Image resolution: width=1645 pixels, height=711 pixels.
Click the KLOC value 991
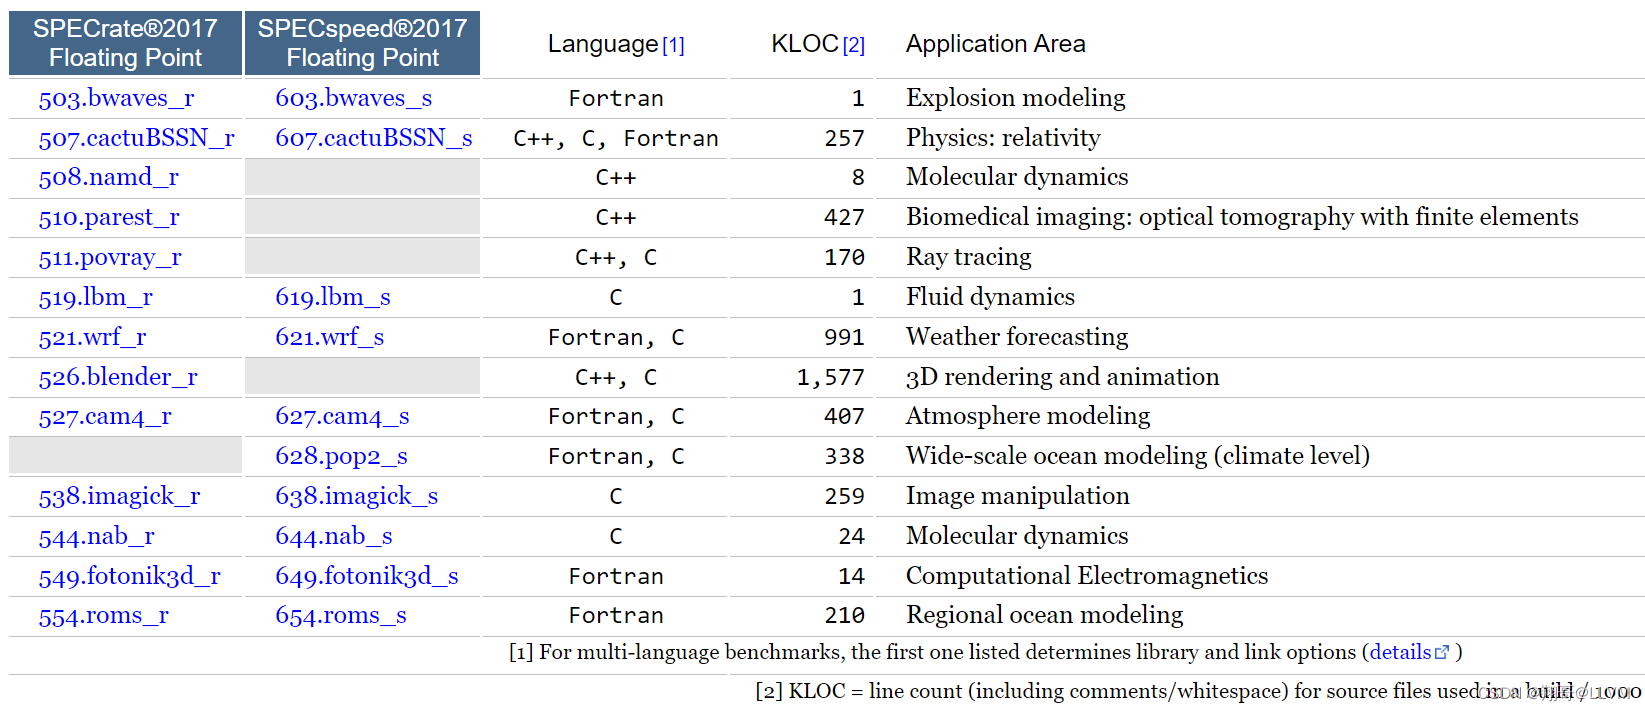[845, 337]
